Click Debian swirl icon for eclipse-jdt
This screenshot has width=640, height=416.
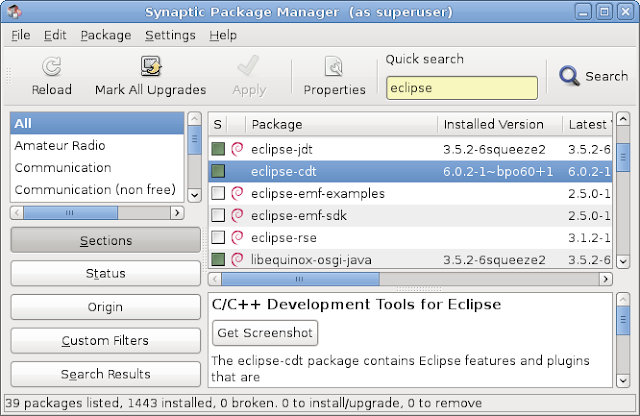[237, 149]
